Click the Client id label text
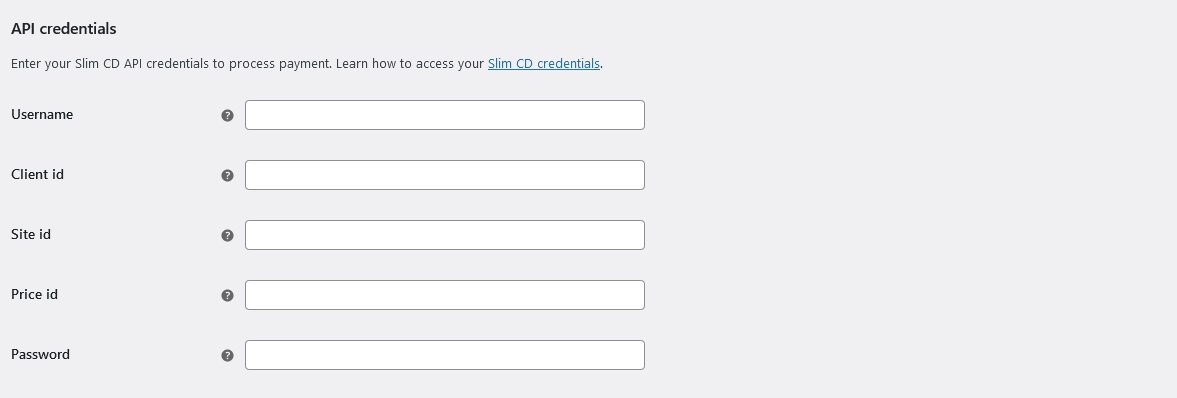Screen dimensions: 1177x398 coord(38,174)
